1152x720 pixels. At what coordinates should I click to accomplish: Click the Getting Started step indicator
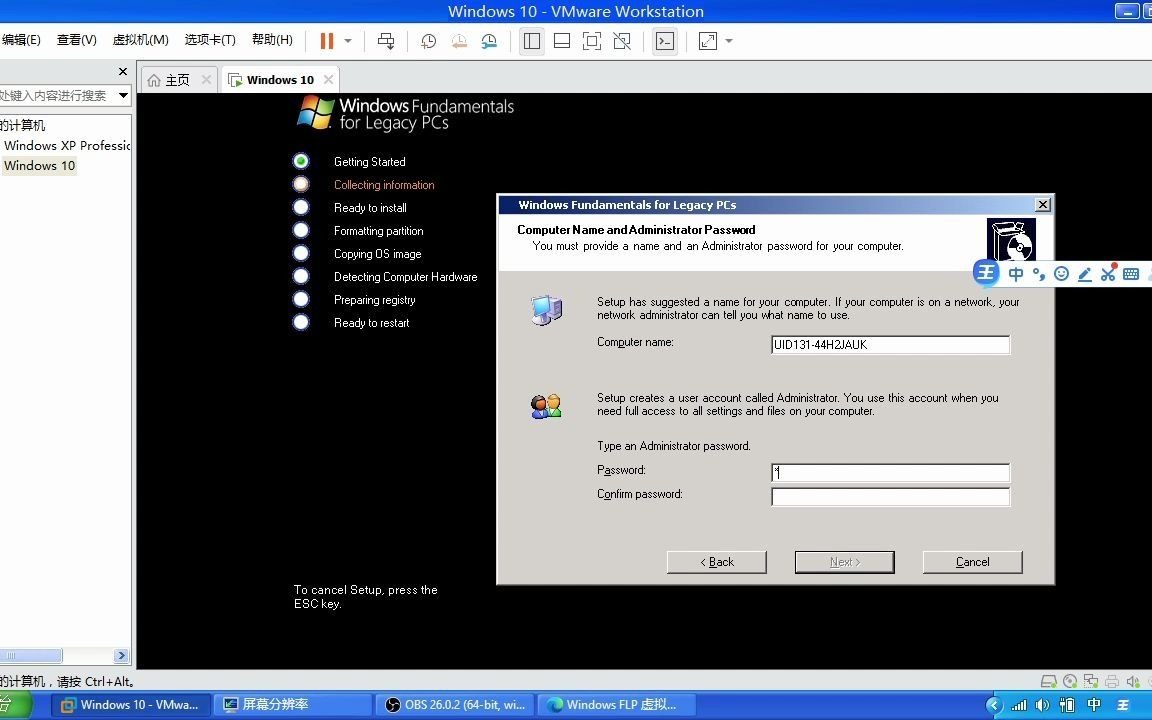coord(300,161)
